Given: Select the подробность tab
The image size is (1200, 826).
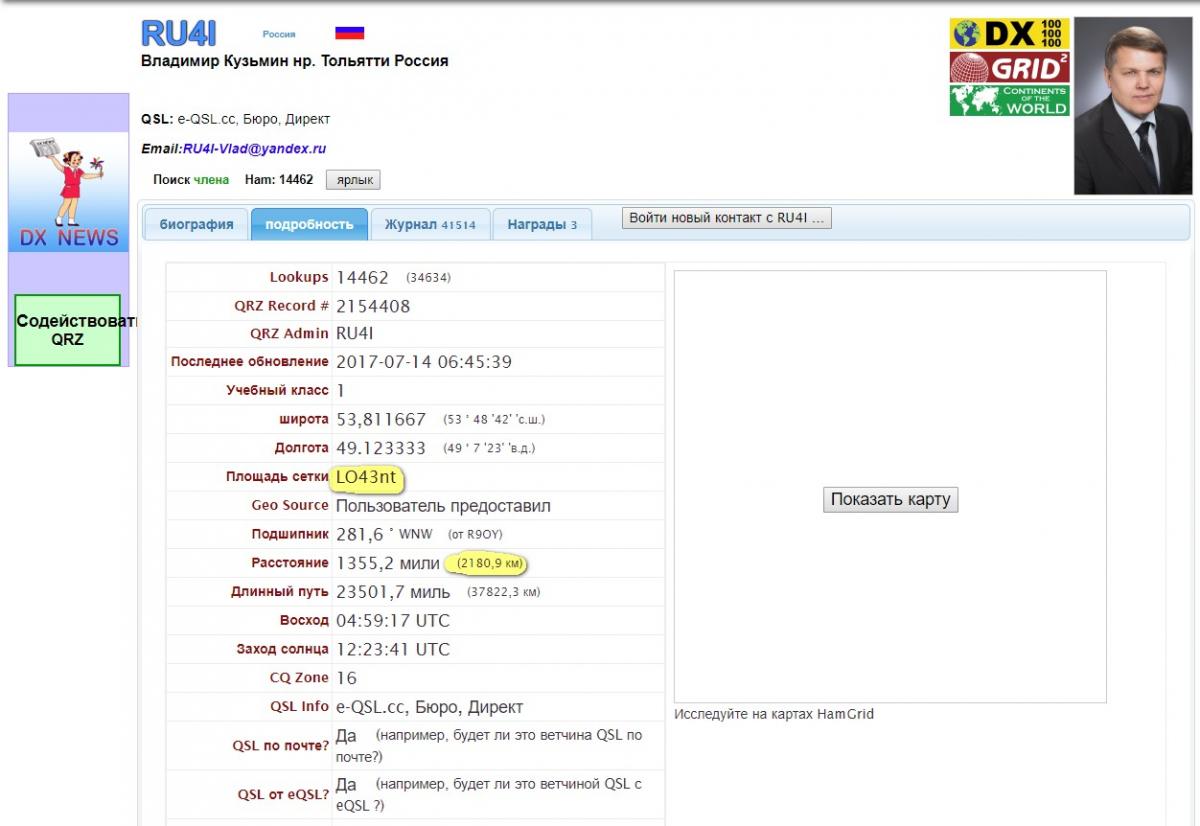Looking at the screenshot, I should click(x=309, y=224).
